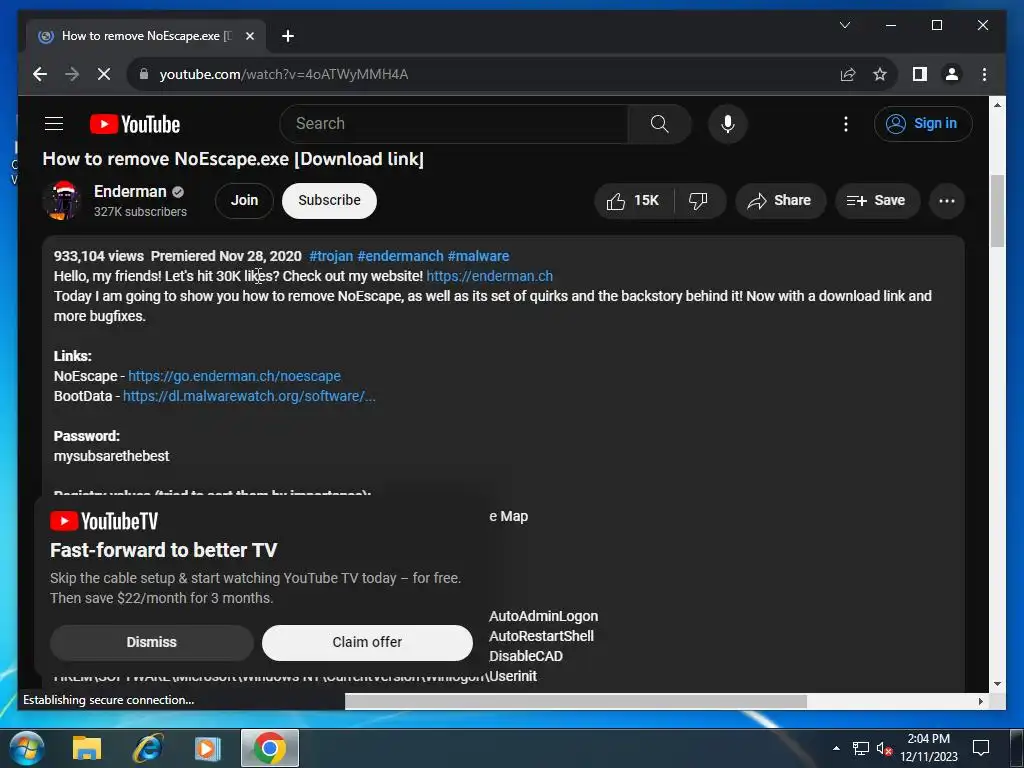Visit the https://enderman.ch website link
This screenshot has width=1024, height=768.
point(490,276)
